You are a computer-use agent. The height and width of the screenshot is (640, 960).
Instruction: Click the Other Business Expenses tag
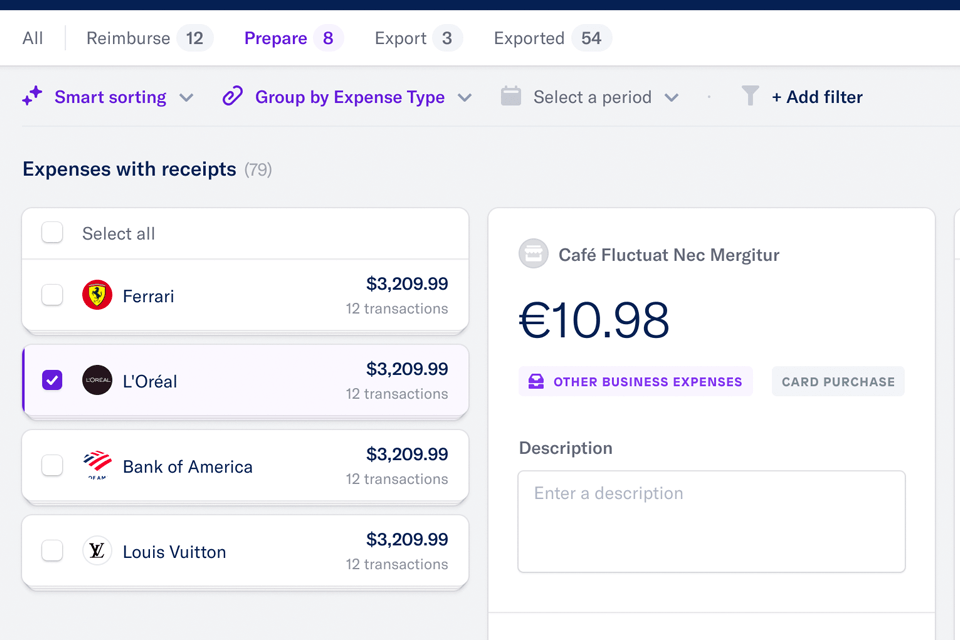tap(636, 382)
